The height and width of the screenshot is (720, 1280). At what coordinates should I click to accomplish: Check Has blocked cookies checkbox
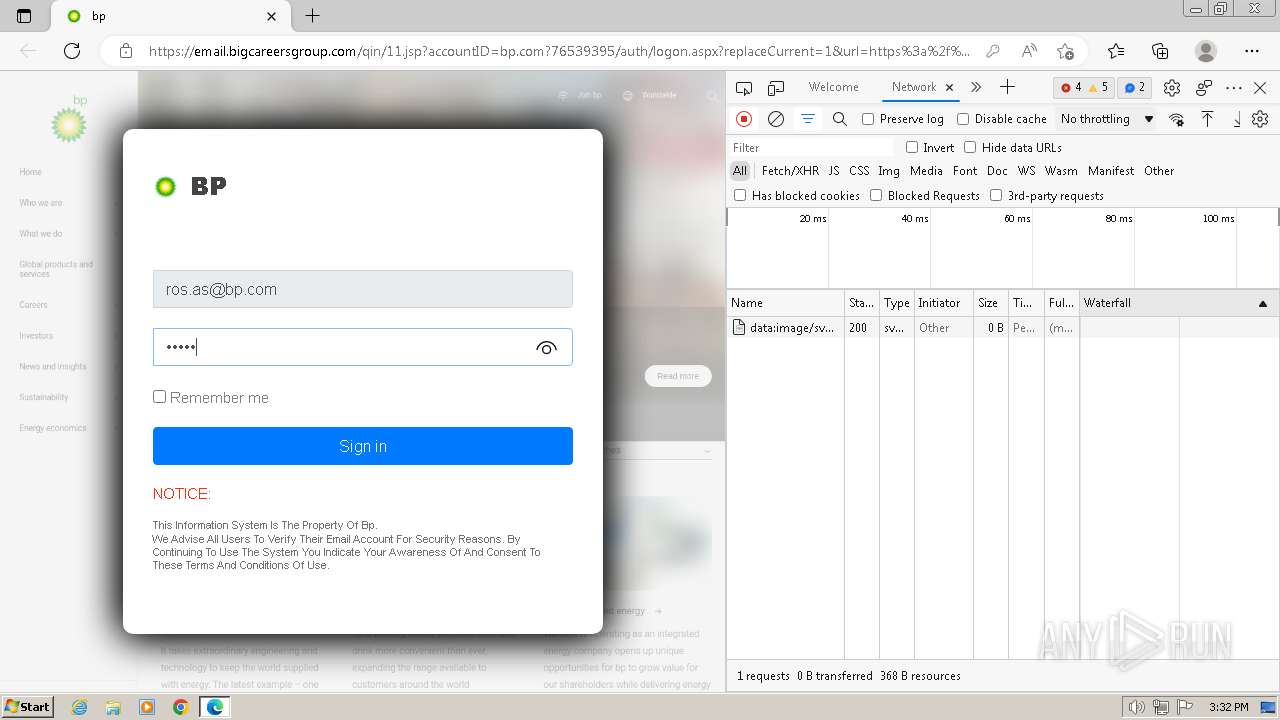point(740,195)
